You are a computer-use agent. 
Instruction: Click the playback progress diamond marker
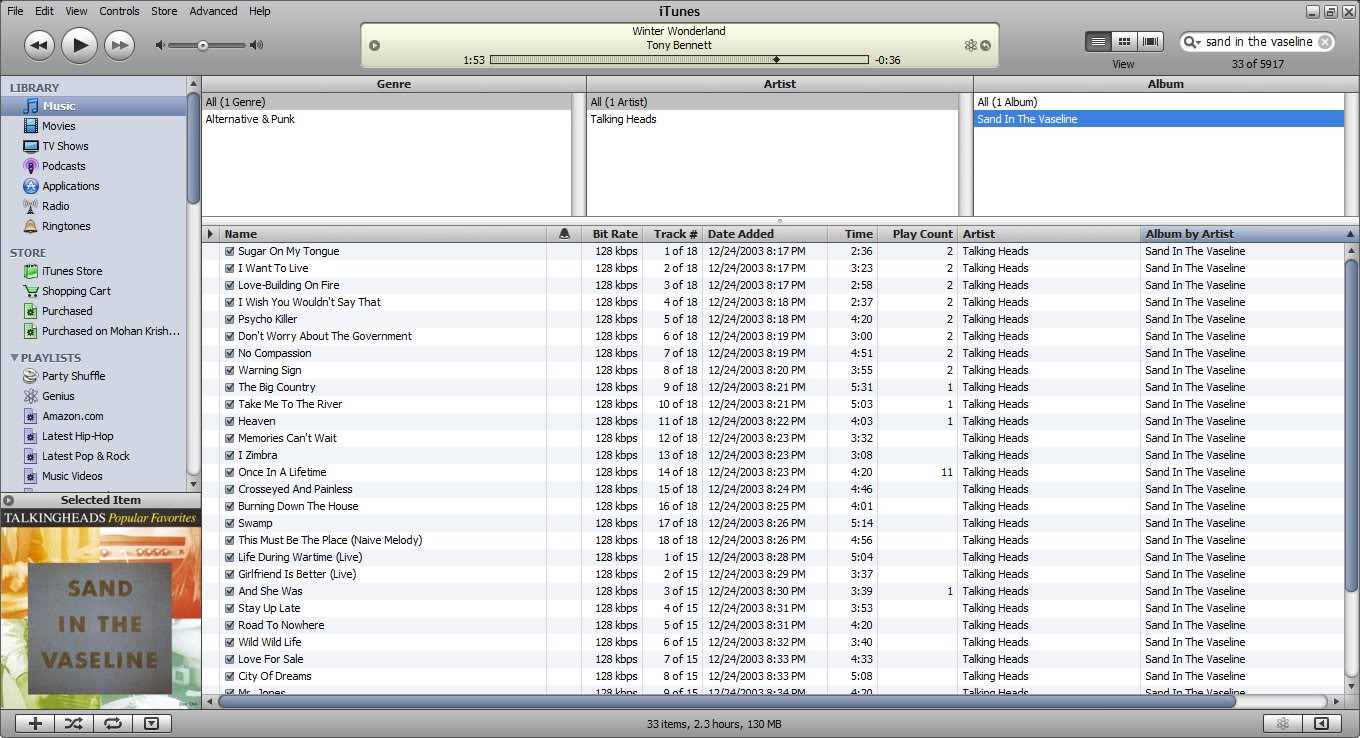(x=776, y=60)
